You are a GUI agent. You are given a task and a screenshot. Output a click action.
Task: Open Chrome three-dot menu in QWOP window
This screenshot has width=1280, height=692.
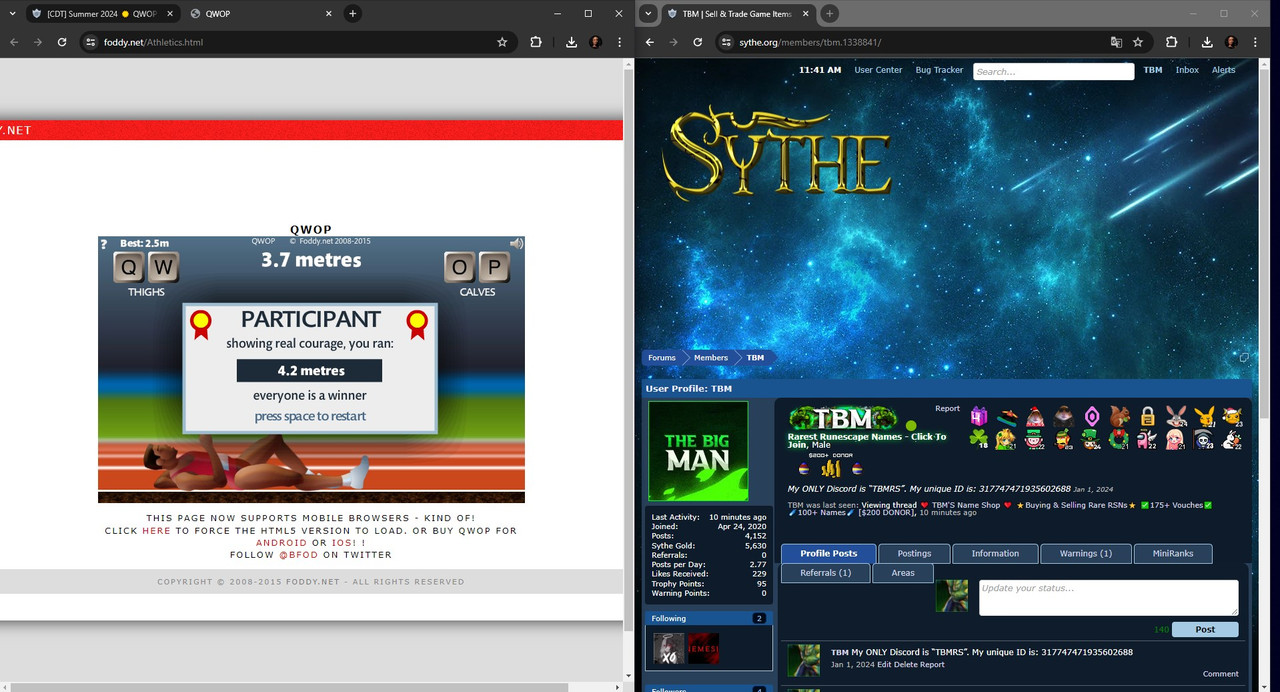click(620, 42)
